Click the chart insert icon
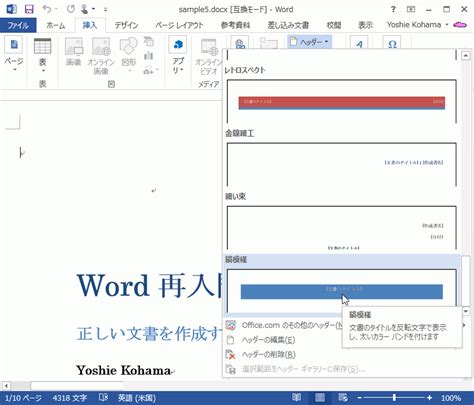 (x=149, y=56)
